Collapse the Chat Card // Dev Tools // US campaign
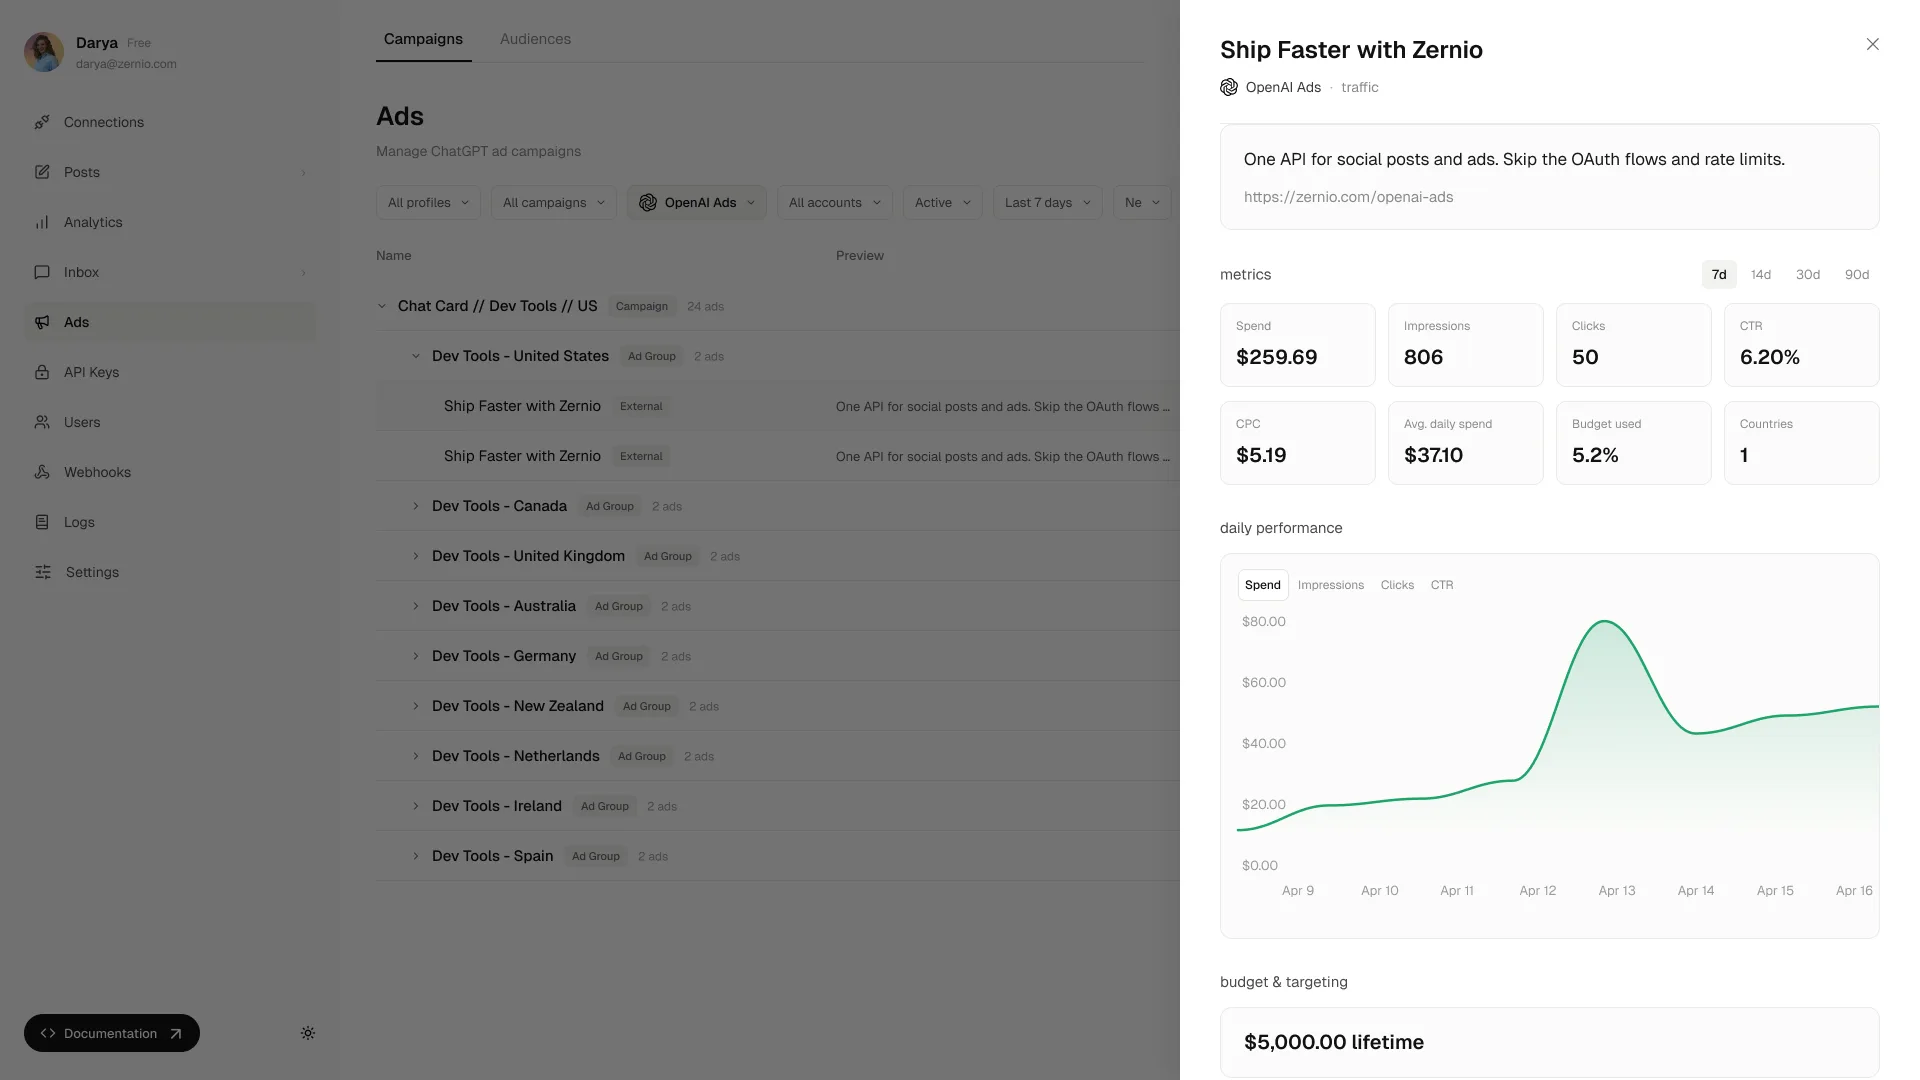Viewport: 1920px width, 1080px height. coord(382,306)
